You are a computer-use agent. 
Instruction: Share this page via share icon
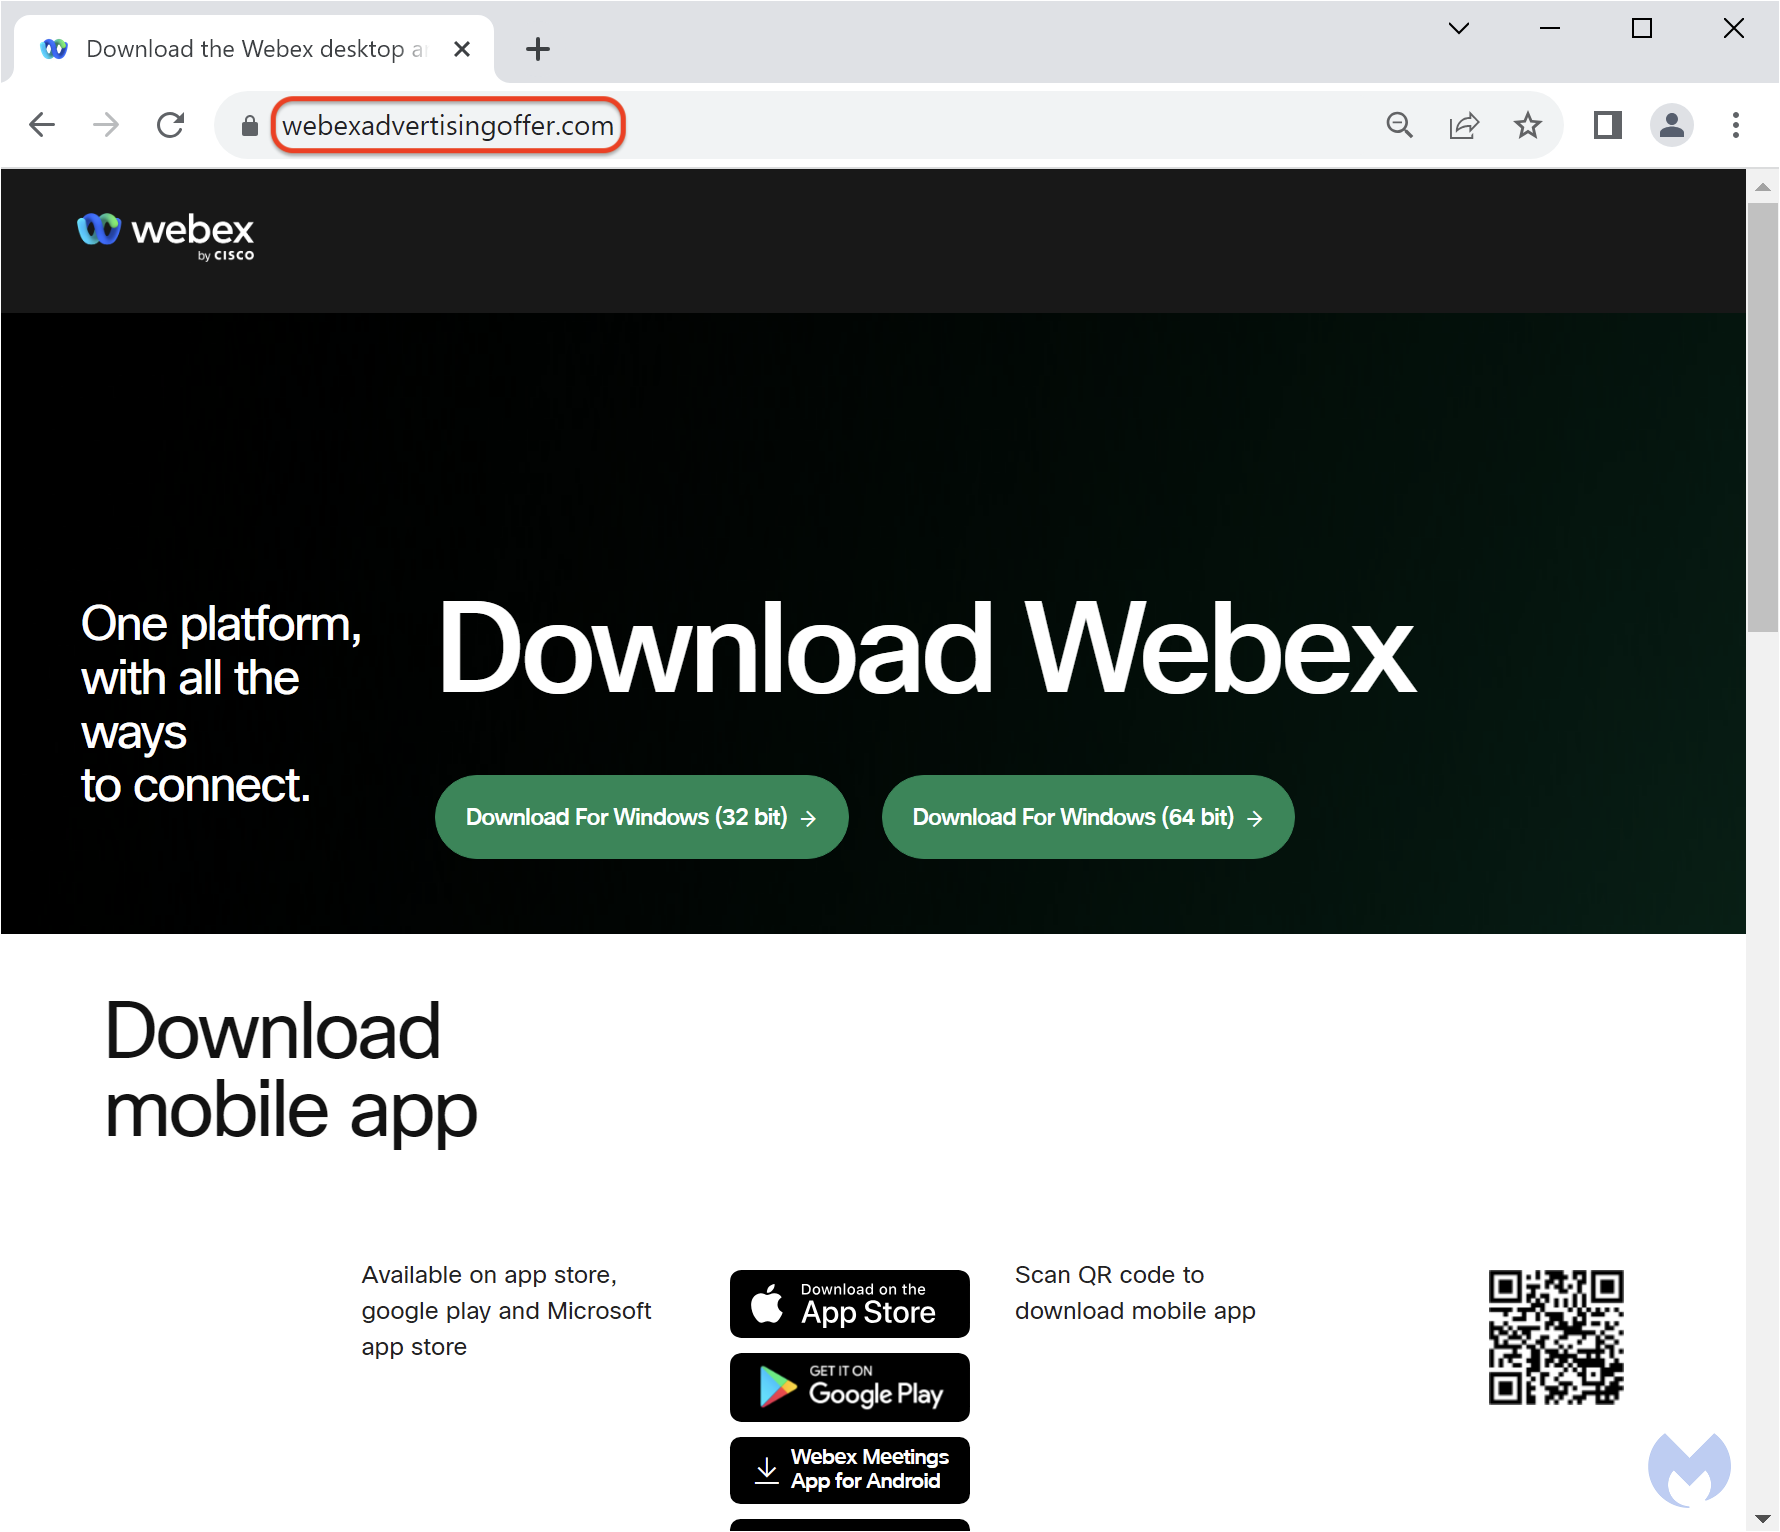[1464, 125]
